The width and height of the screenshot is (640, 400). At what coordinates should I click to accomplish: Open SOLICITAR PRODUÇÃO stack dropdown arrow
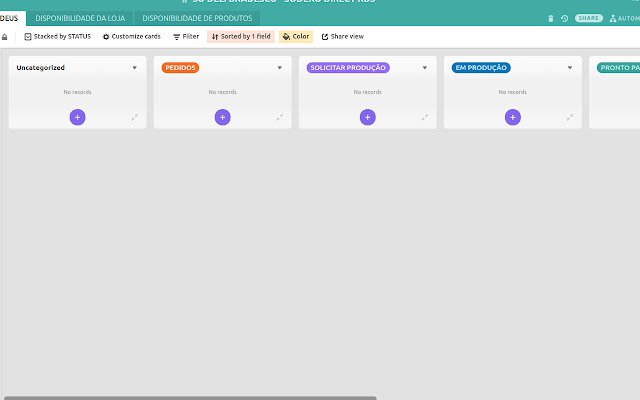(424, 68)
